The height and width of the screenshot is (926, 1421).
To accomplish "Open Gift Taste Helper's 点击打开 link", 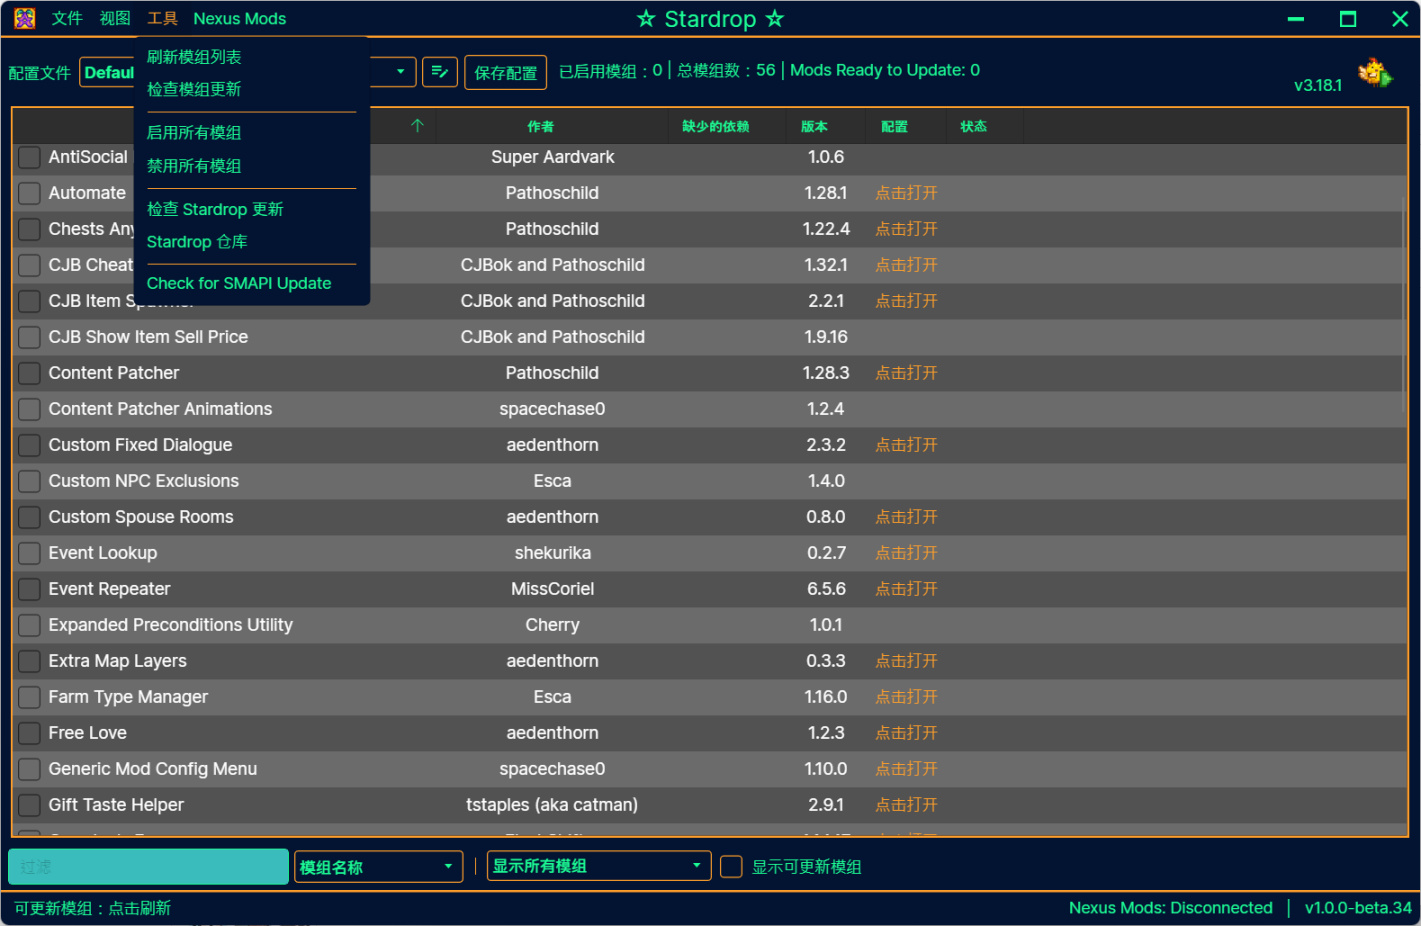I will click(907, 805).
